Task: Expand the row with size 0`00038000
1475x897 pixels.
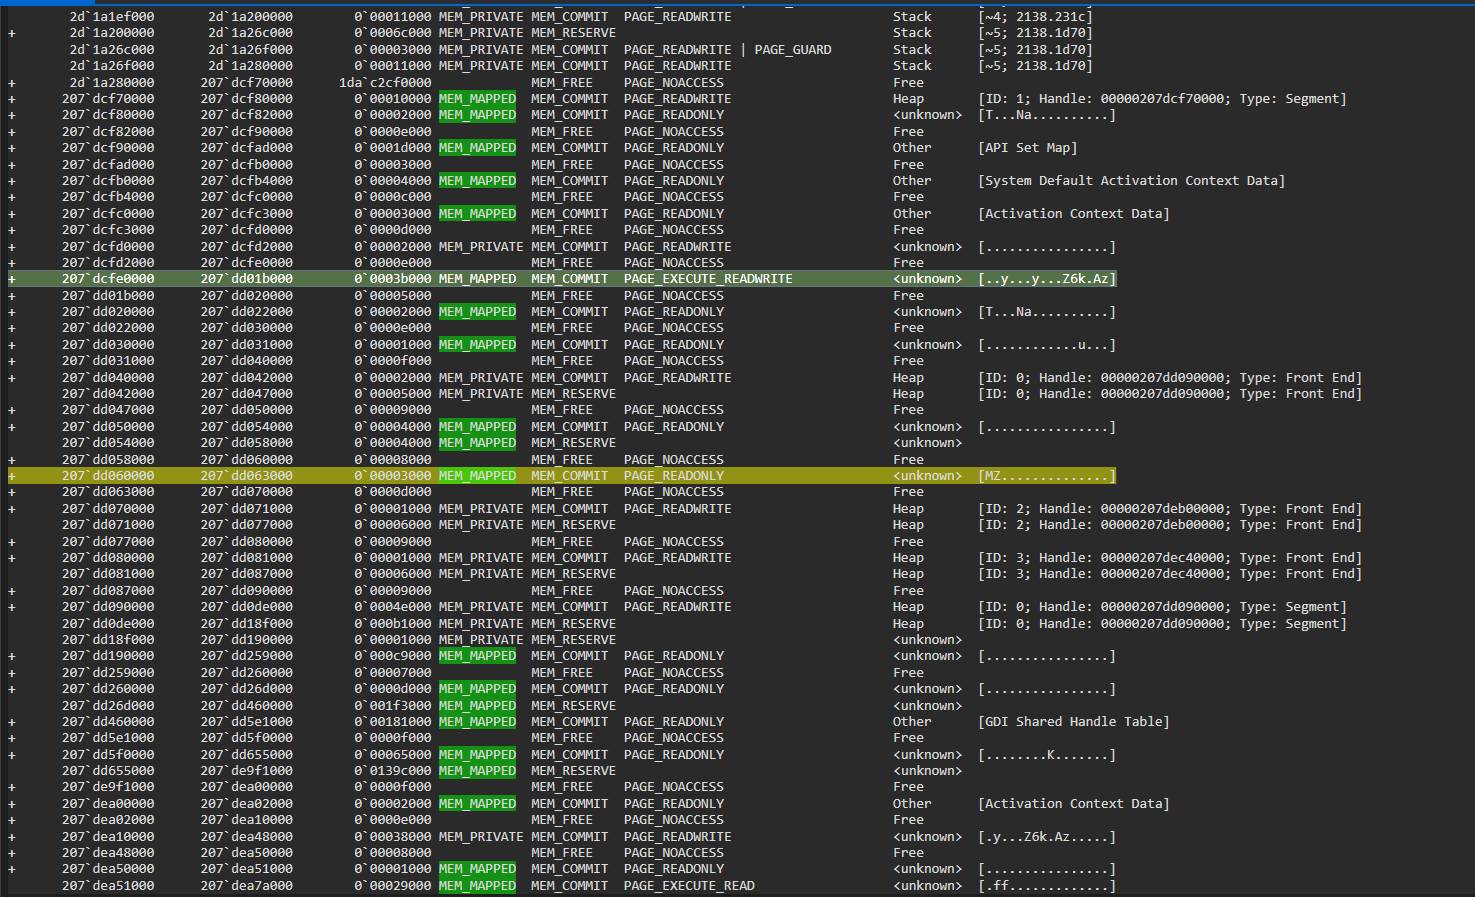Action: [x=12, y=837]
